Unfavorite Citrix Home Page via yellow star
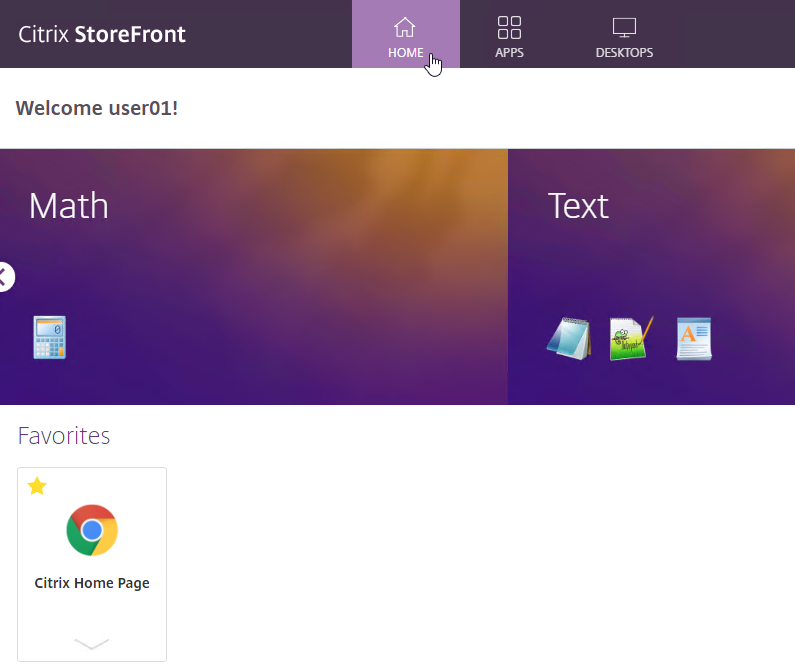The image size is (795, 669). click(37, 486)
